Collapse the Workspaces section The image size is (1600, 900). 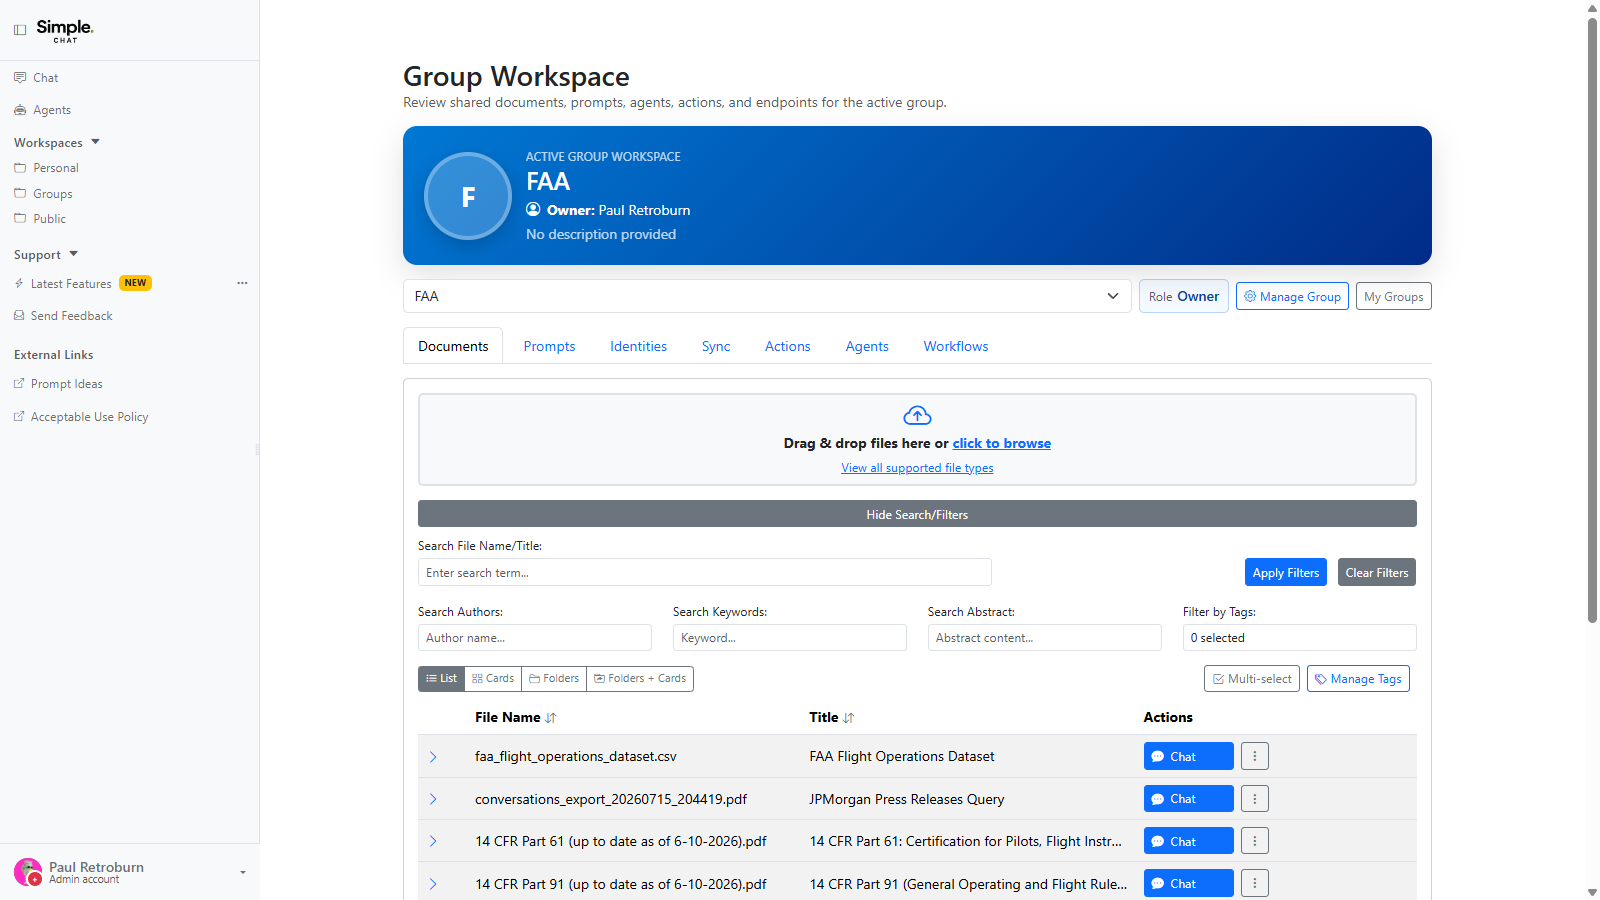pos(57,143)
